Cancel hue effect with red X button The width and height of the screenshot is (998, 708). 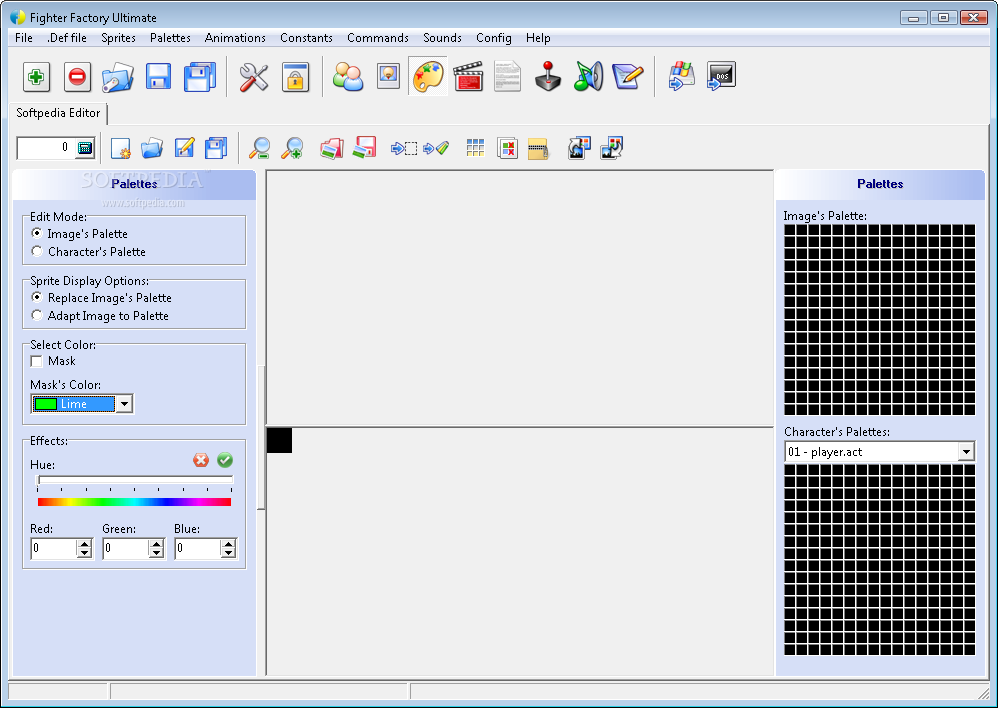(201, 460)
